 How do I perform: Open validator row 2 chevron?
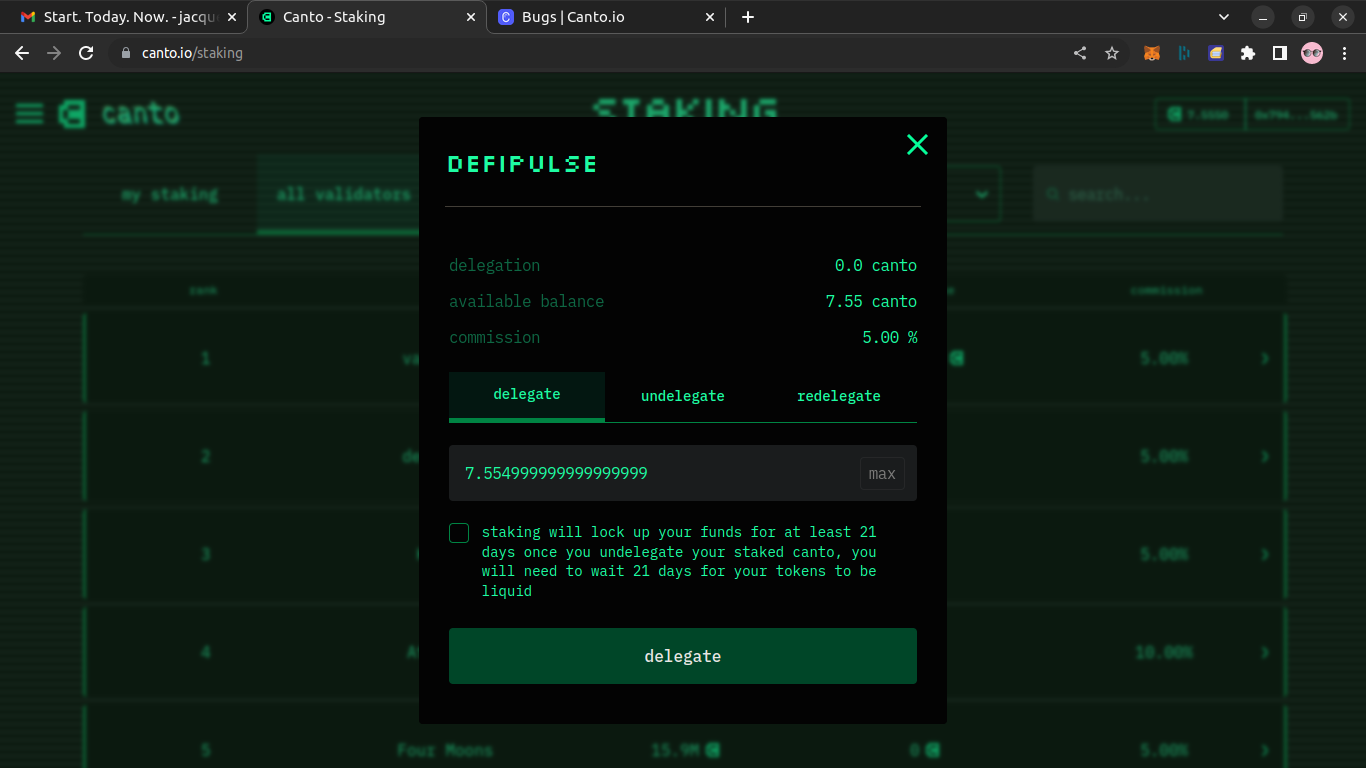[x=1265, y=456]
